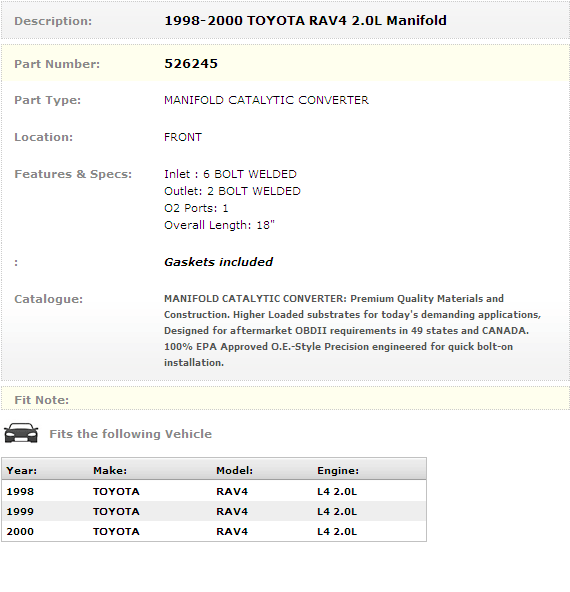Select the Inlet : 6 BOLT WELDED spec
The height and width of the screenshot is (592, 570).
click(230, 174)
